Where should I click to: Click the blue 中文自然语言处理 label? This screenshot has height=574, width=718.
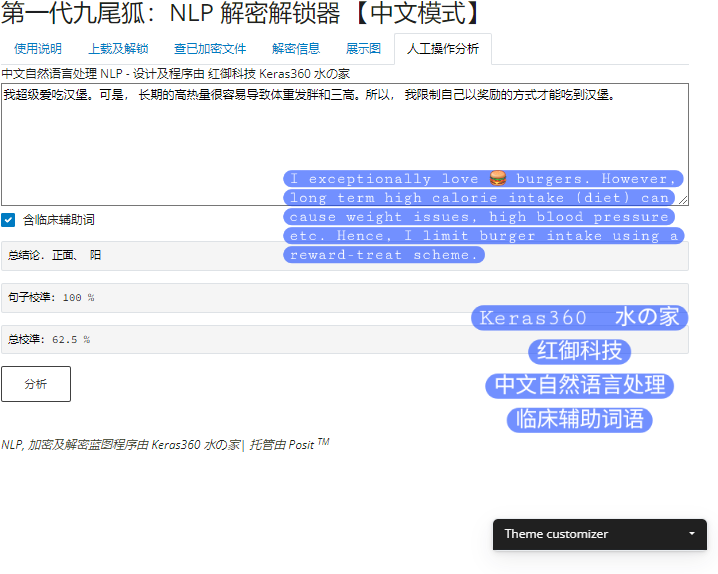[x=580, y=385]
